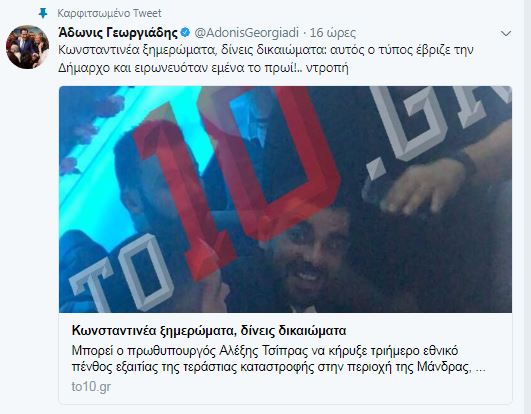The height and width of the screenshot is (414, 531).
Task: Select the 'Καρφιτσωμένο Tweet' label
Action: coord(109,13)
